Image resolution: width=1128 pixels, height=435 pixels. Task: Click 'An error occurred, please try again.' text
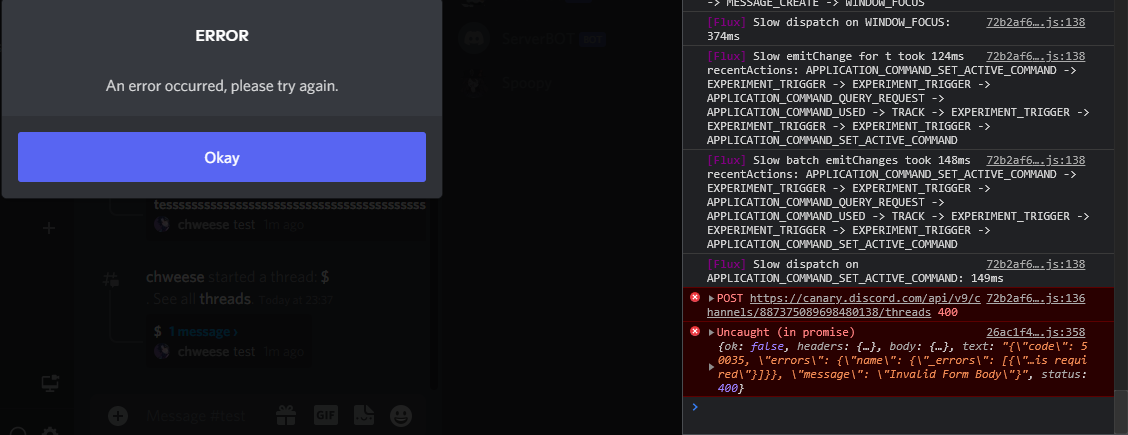tap(222, 86)
